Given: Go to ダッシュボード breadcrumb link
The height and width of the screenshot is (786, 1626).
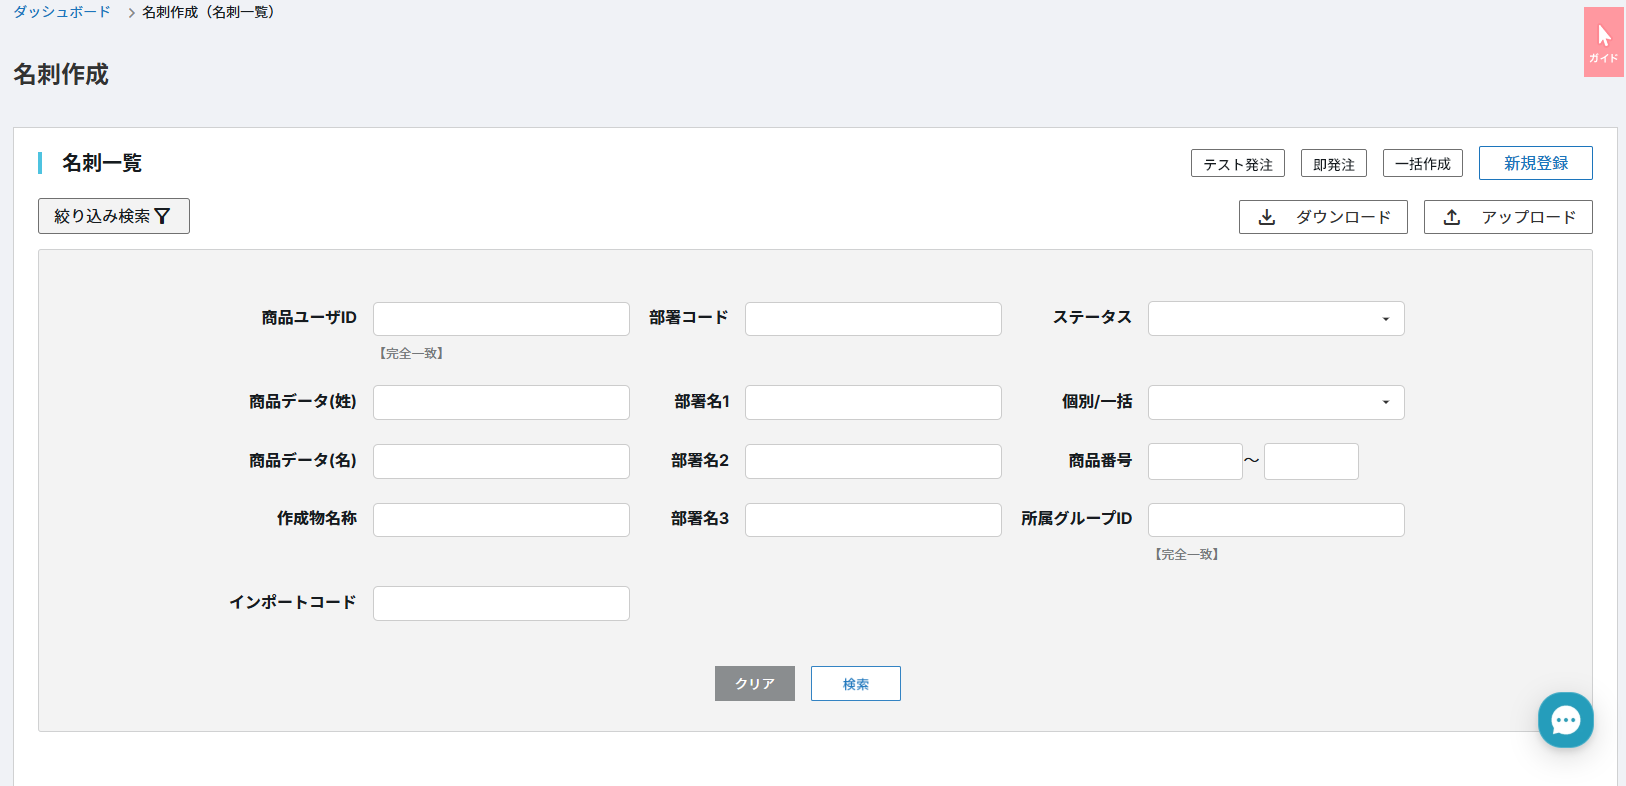Looking at the screenshot, I should [62, 12].
